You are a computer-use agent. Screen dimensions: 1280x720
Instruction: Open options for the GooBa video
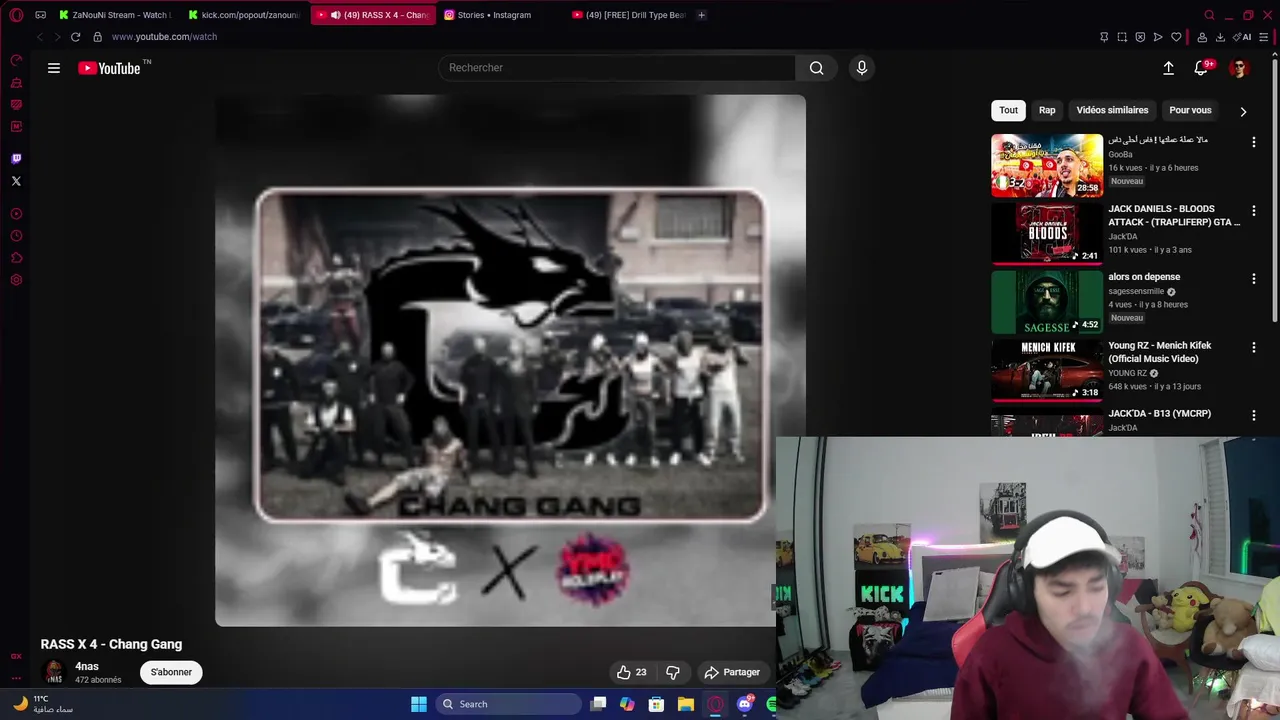(x=1253, y=142)
